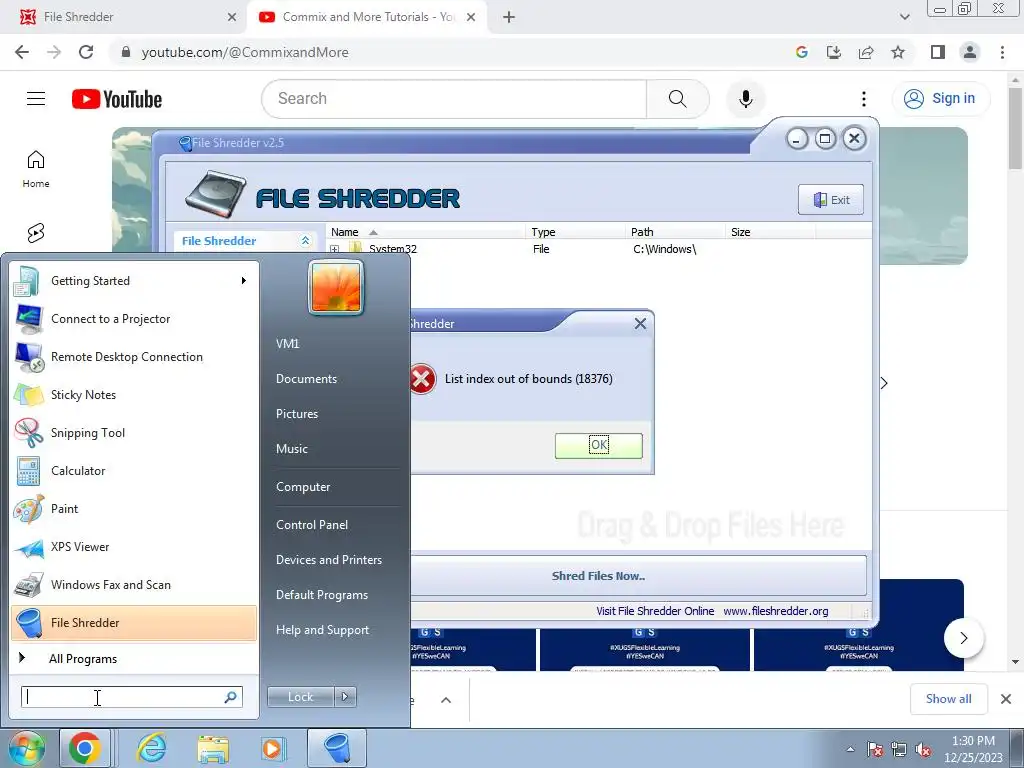The height and width of the screenshot is (768, 1024).
Task: Select Commix and More Tutorials tab
Action: click(366, 17)
